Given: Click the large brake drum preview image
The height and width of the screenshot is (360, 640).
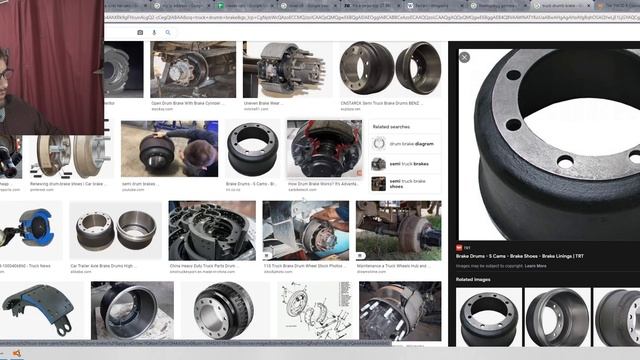Looking at the screenshot, I should pos(549,144).
